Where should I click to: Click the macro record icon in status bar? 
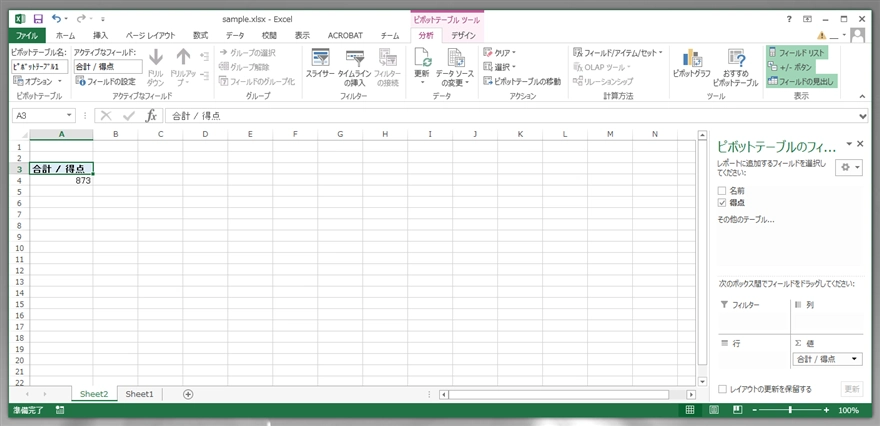pos(60,410)
